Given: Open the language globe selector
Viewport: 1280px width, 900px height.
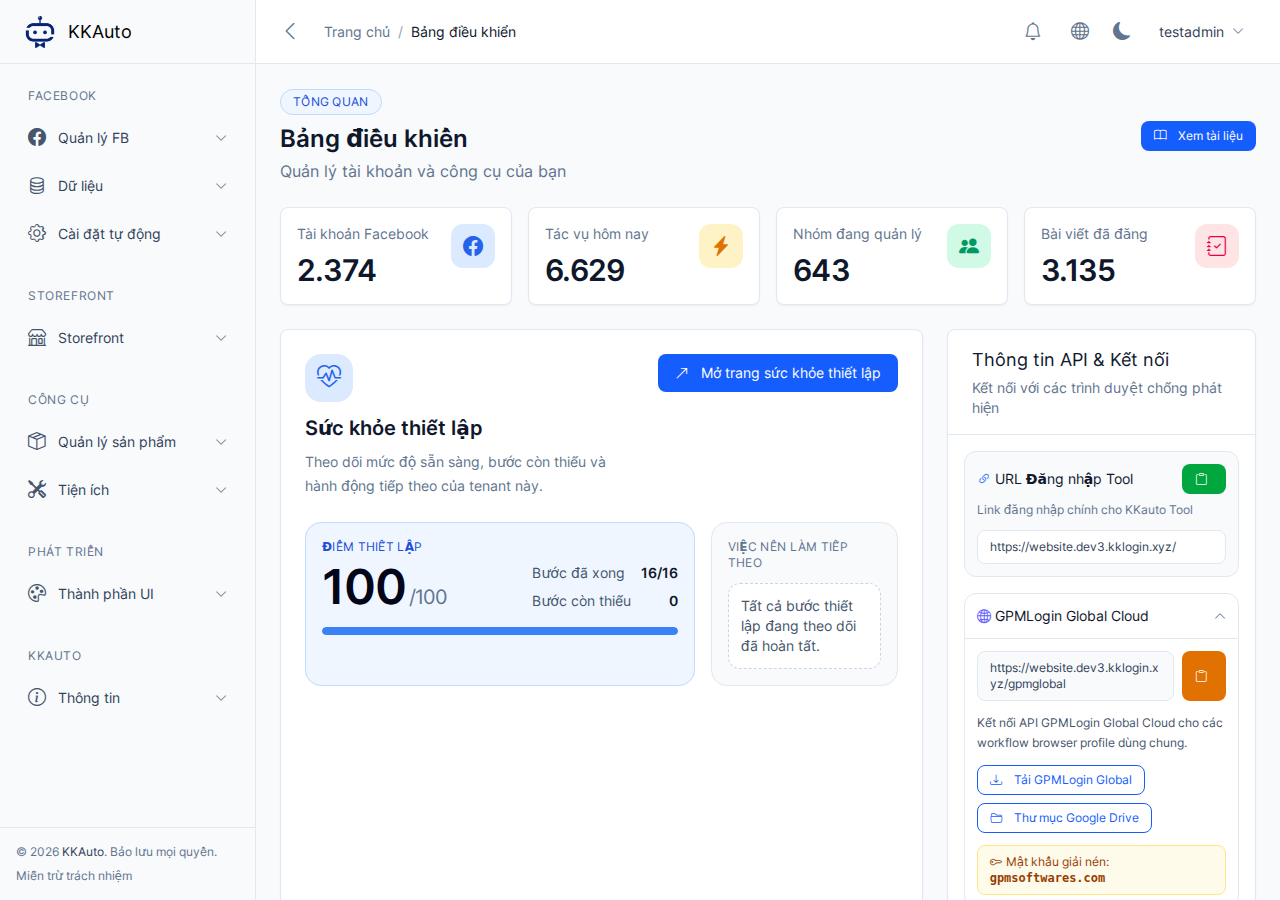Looking at the screenshot, I should (1080, 32).
